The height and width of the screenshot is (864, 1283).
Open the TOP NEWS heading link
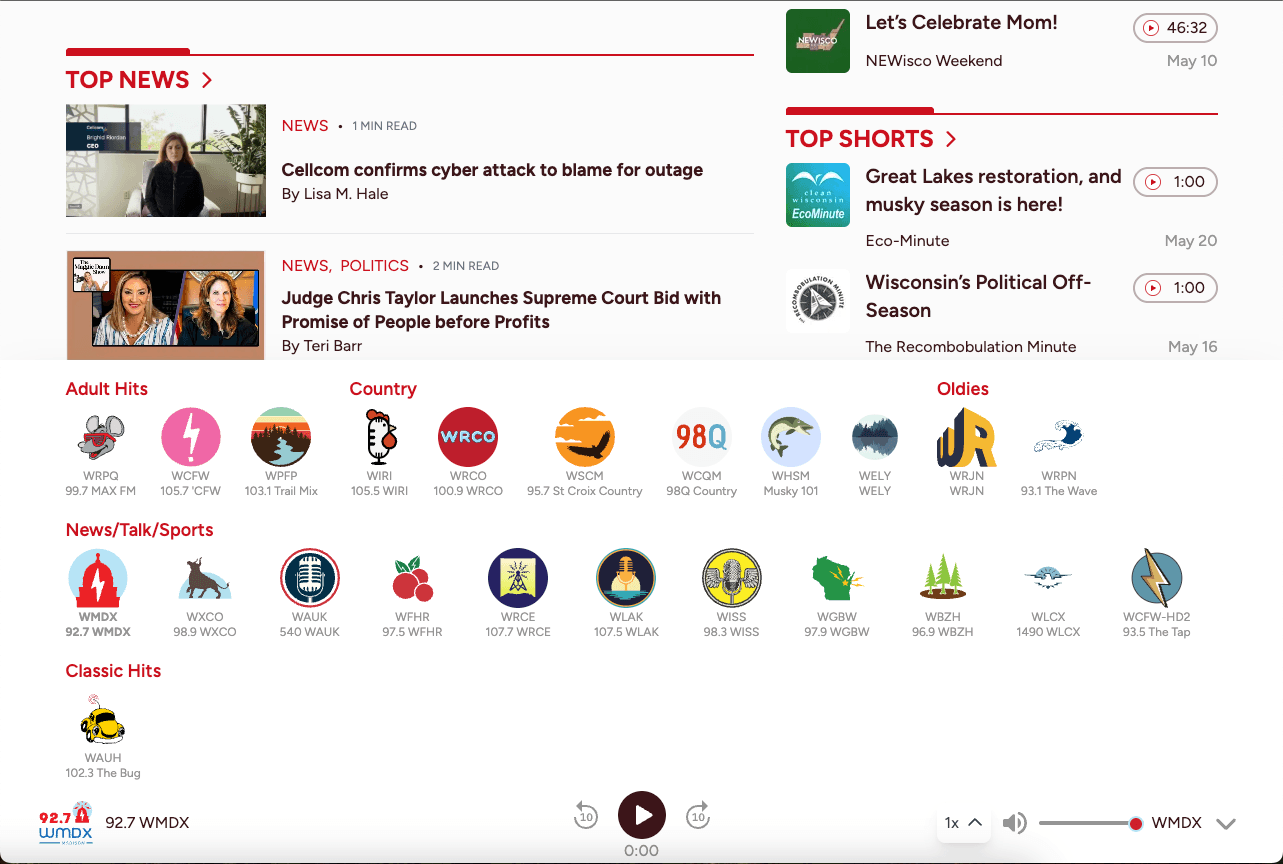tap(127, 80)
